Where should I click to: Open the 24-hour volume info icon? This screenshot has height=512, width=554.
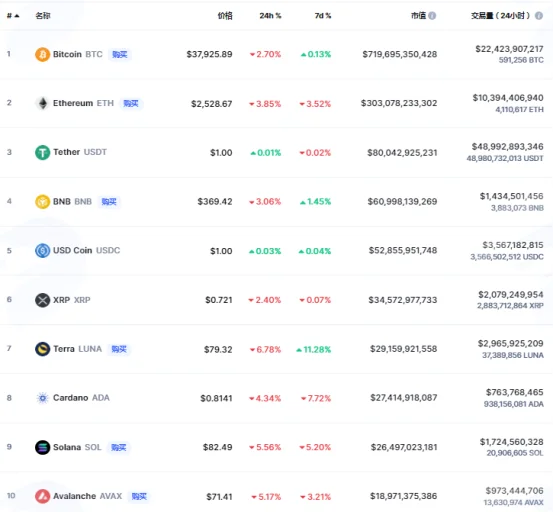click(x=539, y=16)
